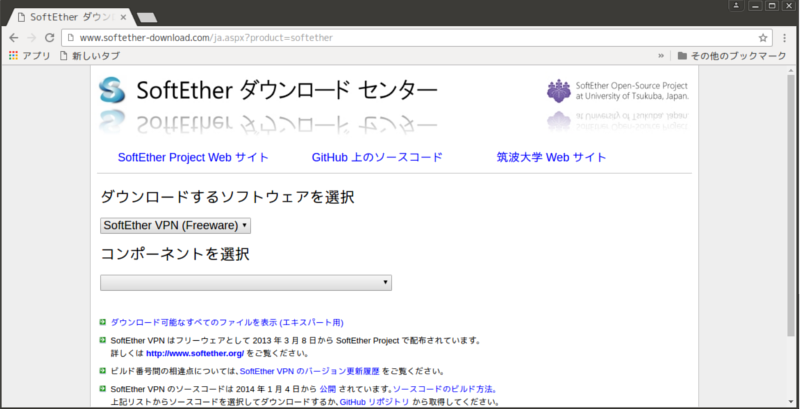Viewport: 800px width, 410px height.
Task: Open ダウンロード可能なすべてのファイルを表示 link
Action: point(227,322)
